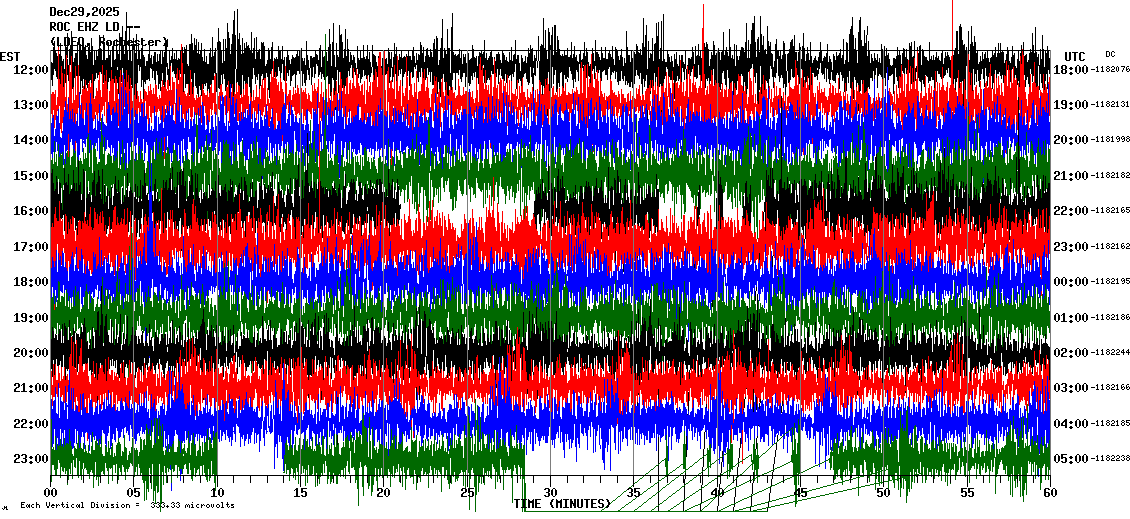Screen dimensions: 1130x519
Task: Click the 05:00 UTC row label
Action: click(1071, 459)
